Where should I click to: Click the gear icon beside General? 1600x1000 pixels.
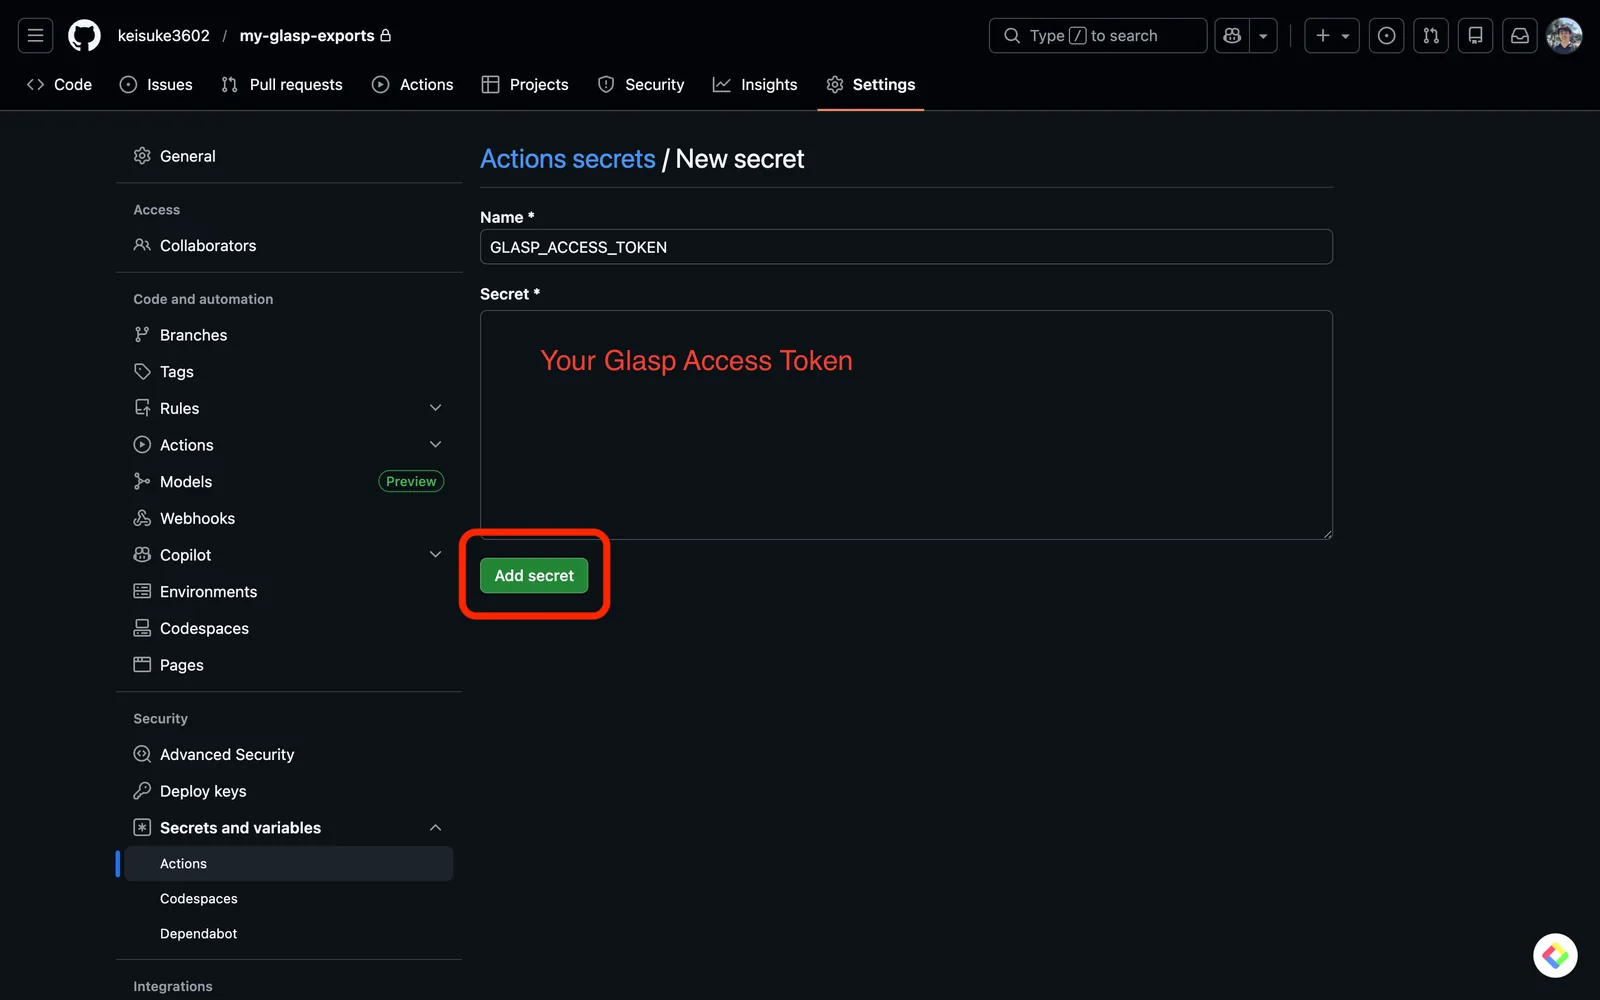142,156
